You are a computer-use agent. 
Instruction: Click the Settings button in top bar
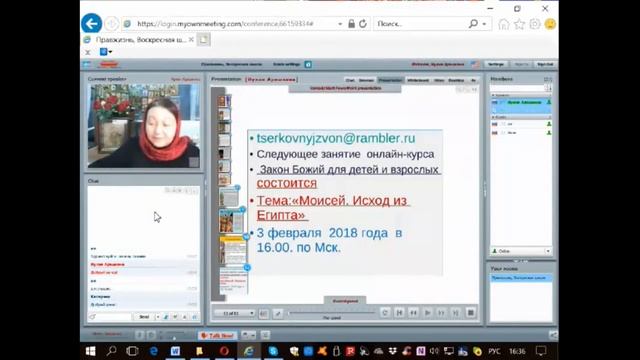coord(496,64)
